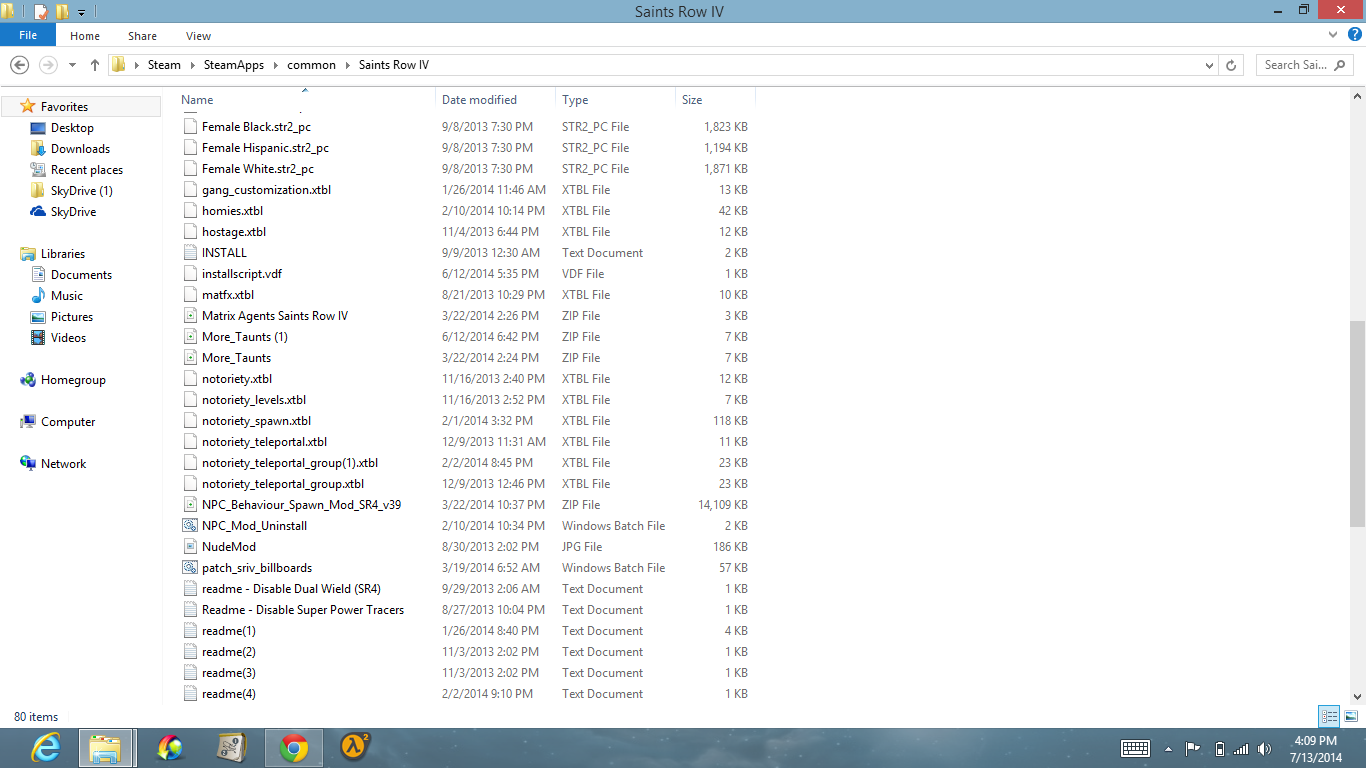Select Network in navigation pane
Image resolution: width=1366 pixels, height=768 pixels.
coord(63,464)
